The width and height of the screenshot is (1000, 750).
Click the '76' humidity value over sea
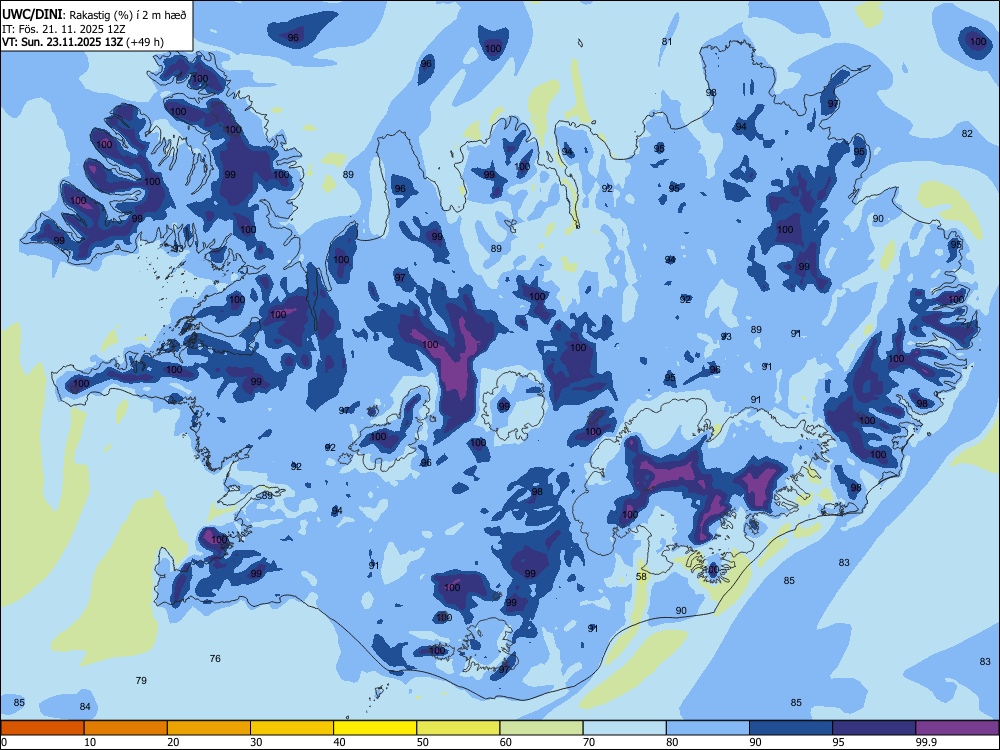[215, 658]
